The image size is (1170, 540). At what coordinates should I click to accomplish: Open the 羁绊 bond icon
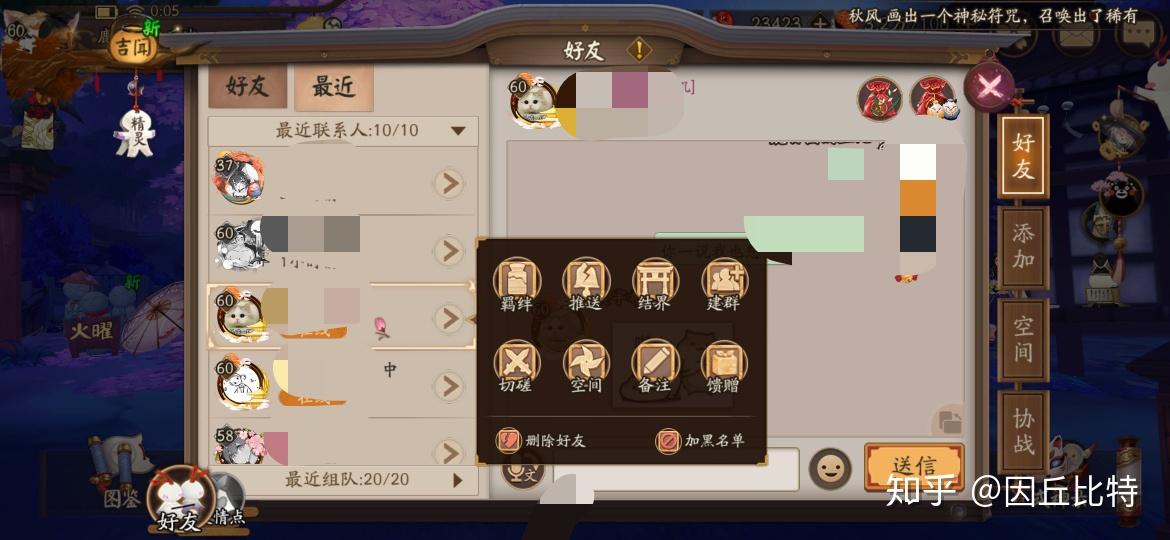(516, 283)
